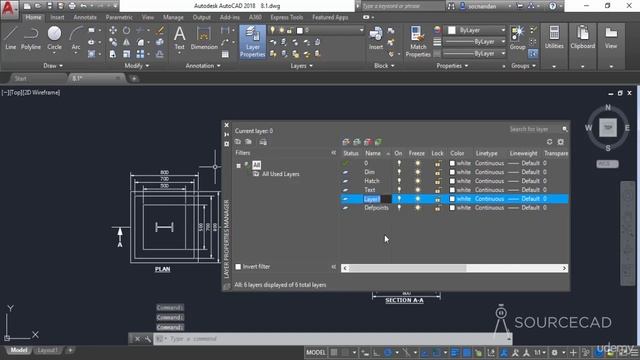Check the Invert filter checkbox
This screenshot has width=640, height=360.
(238, 267)
